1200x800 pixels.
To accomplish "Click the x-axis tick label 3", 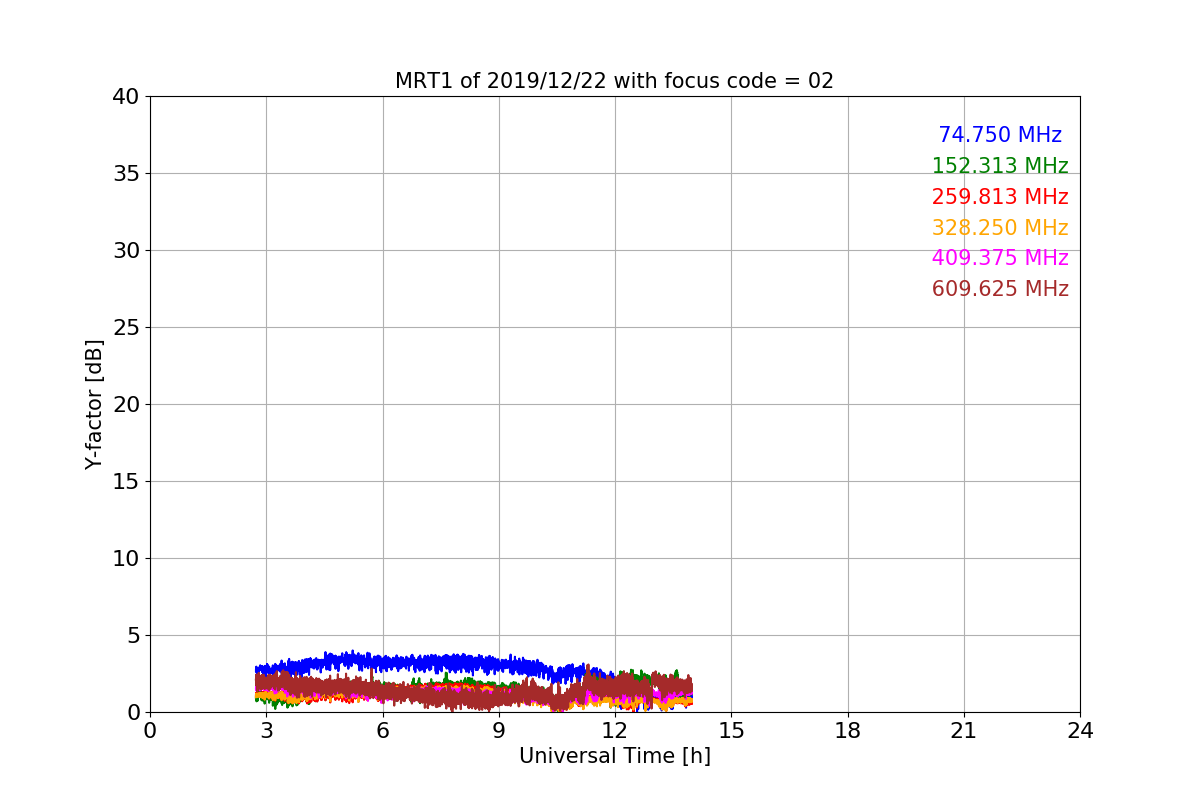I will tap(266, 731).
